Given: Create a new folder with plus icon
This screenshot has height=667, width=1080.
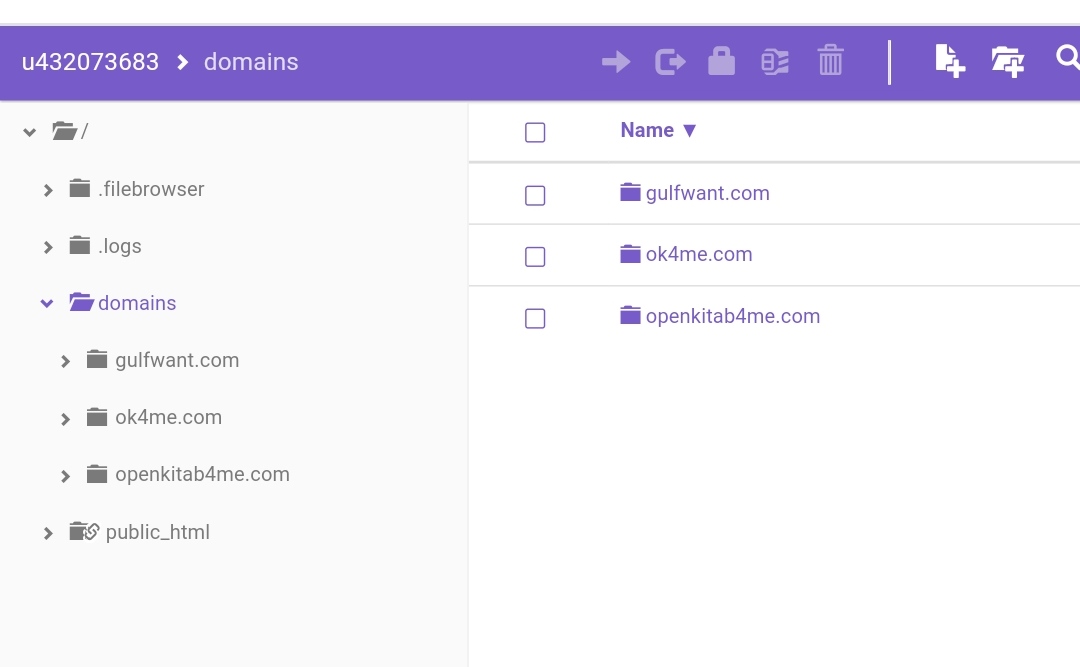Looking at the screenshot, I should [1007, 62].
